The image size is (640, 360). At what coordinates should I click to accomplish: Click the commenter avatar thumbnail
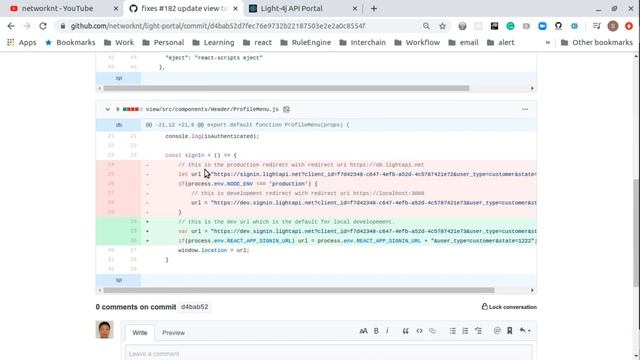click(x=104, y=329)
